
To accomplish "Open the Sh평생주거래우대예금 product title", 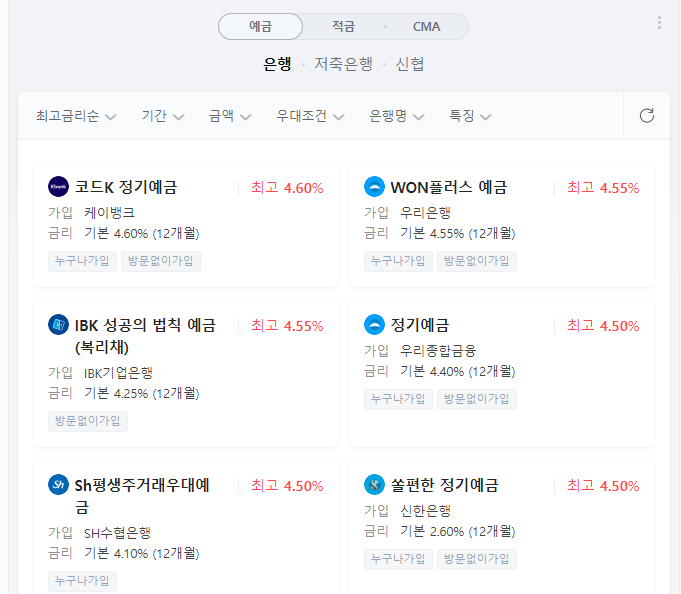I will [142, 496].
